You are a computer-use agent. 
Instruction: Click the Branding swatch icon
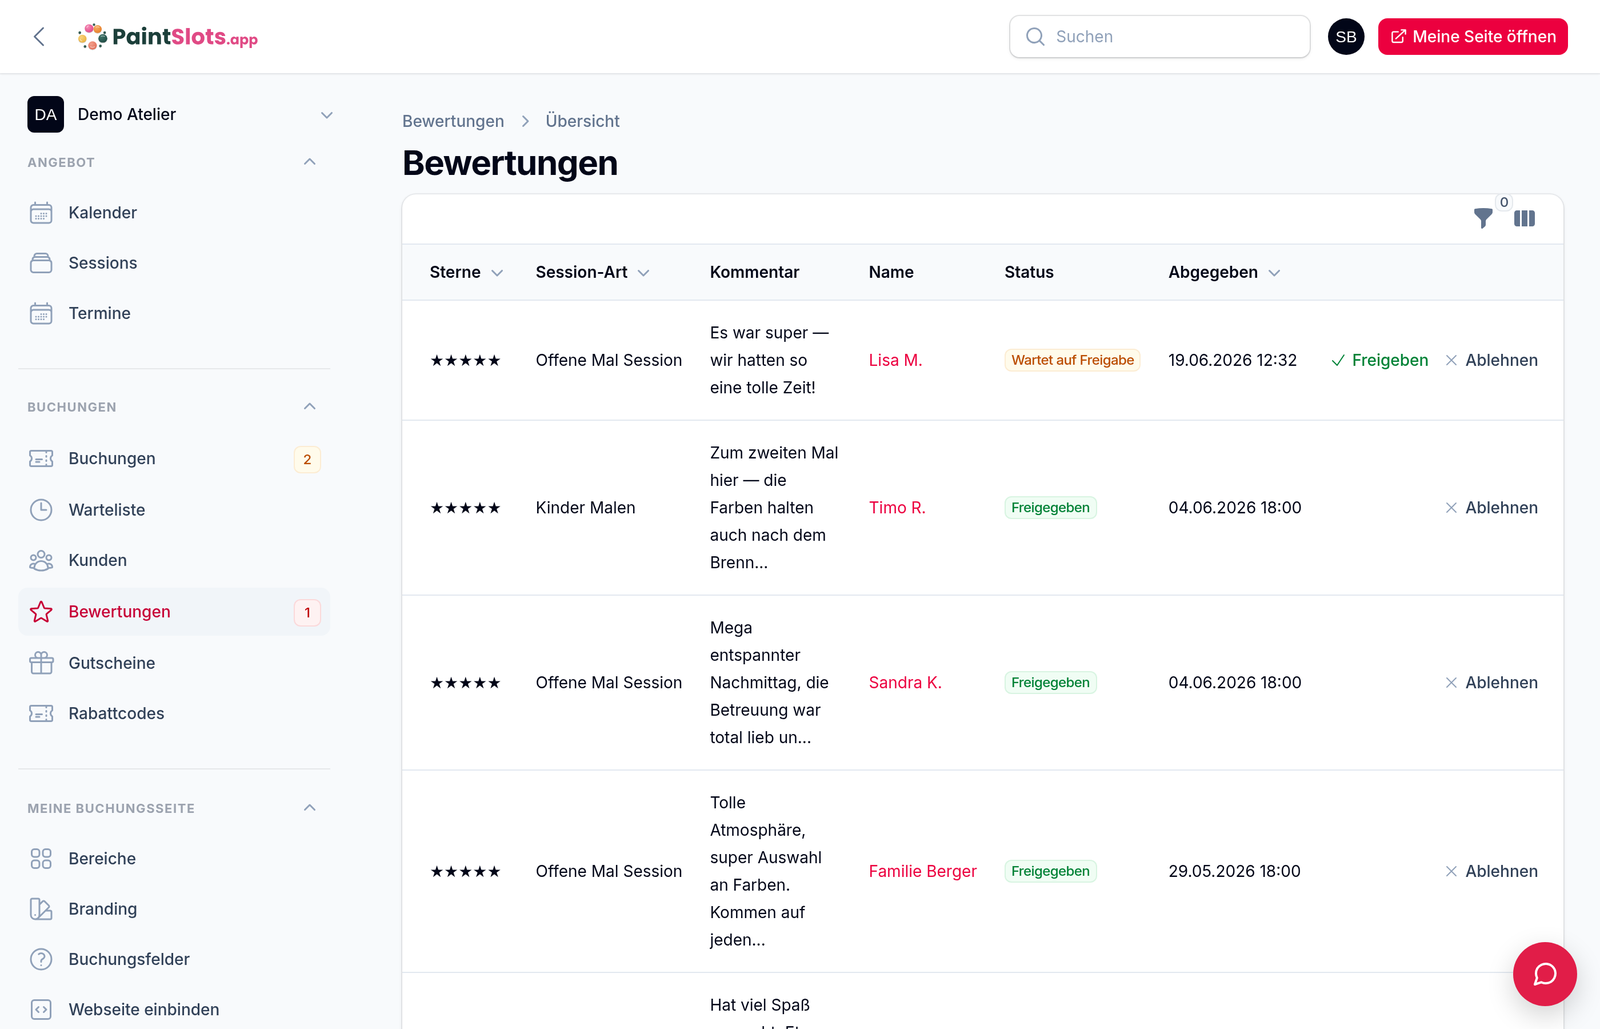(x=41, y=909)
